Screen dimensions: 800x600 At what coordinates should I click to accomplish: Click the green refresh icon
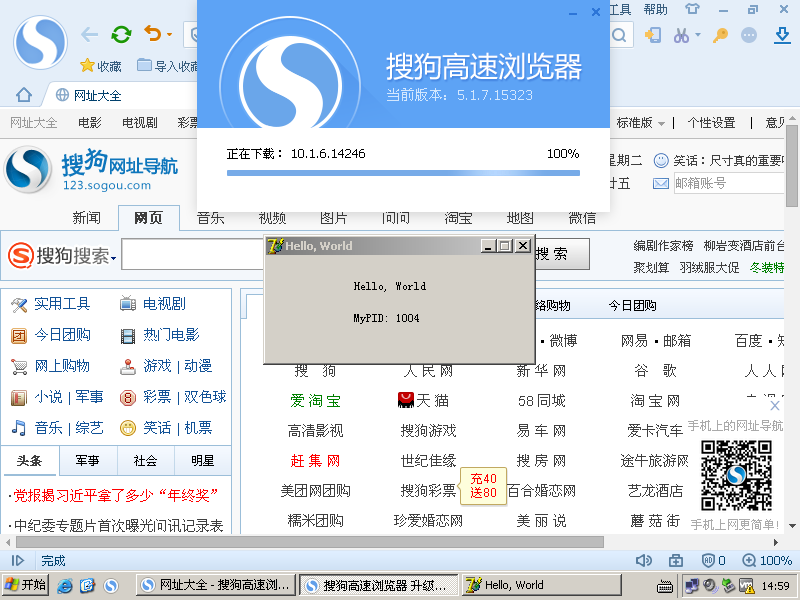pyautogui.click(x=121, y=35)
